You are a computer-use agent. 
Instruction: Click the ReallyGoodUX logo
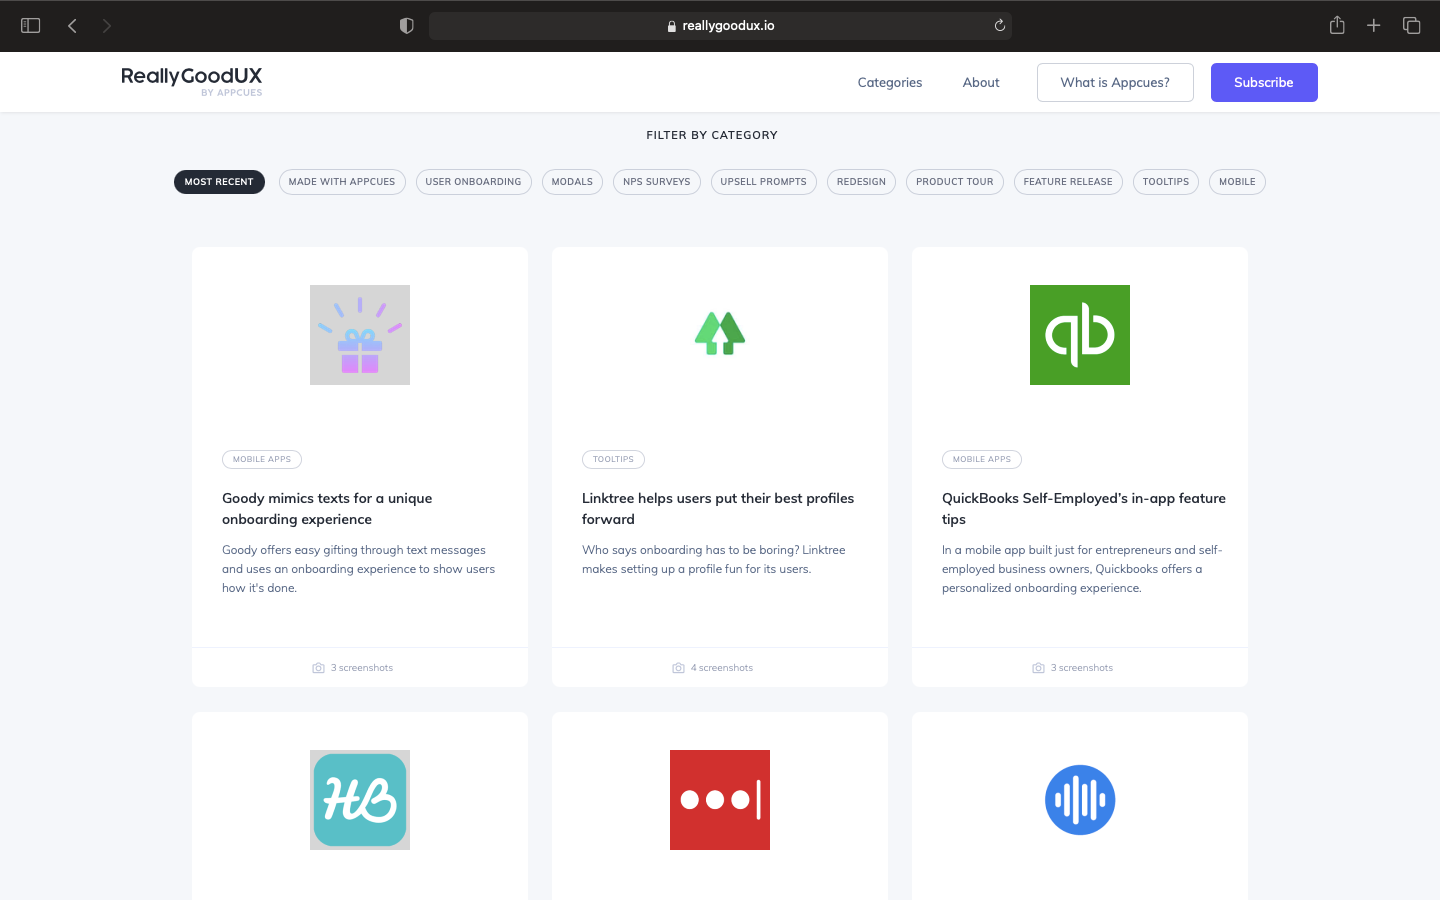(x=192, y=81)
